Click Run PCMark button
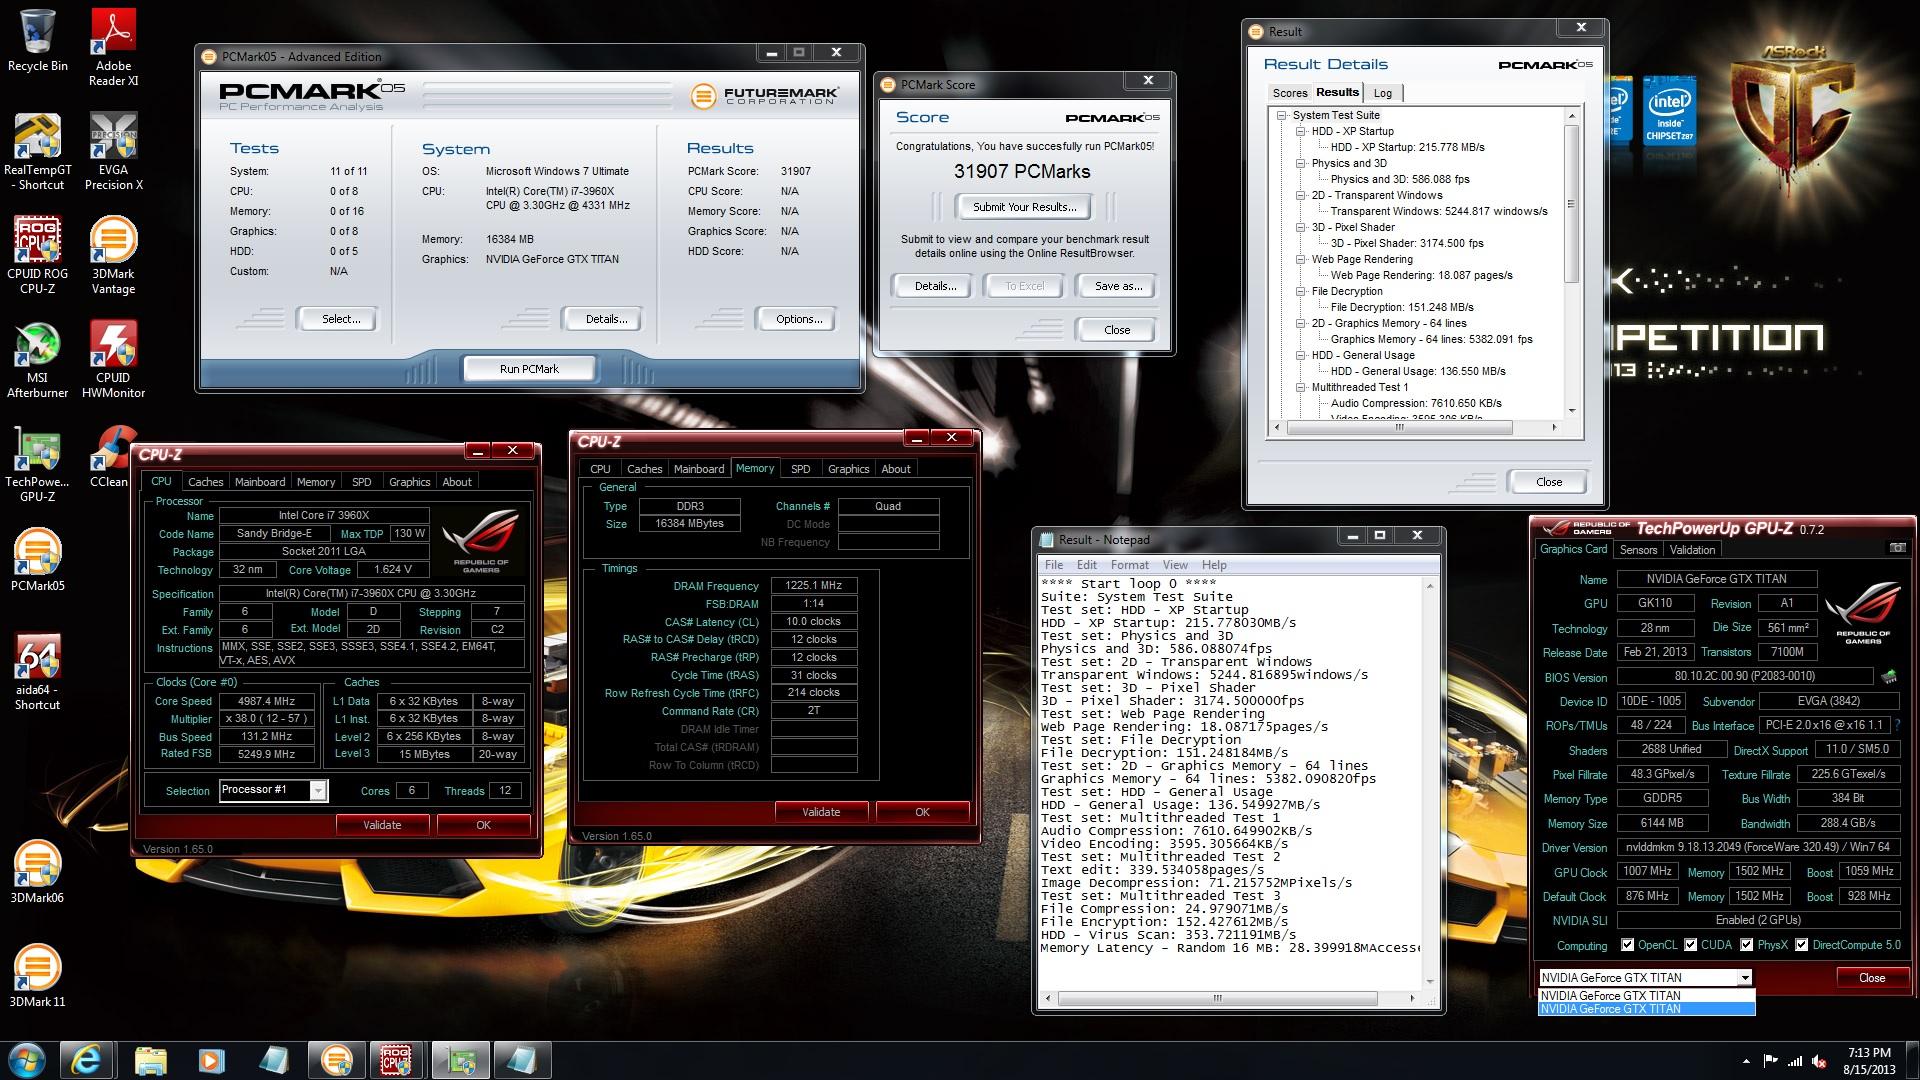1920x1080 pixels. coord(529,369)
